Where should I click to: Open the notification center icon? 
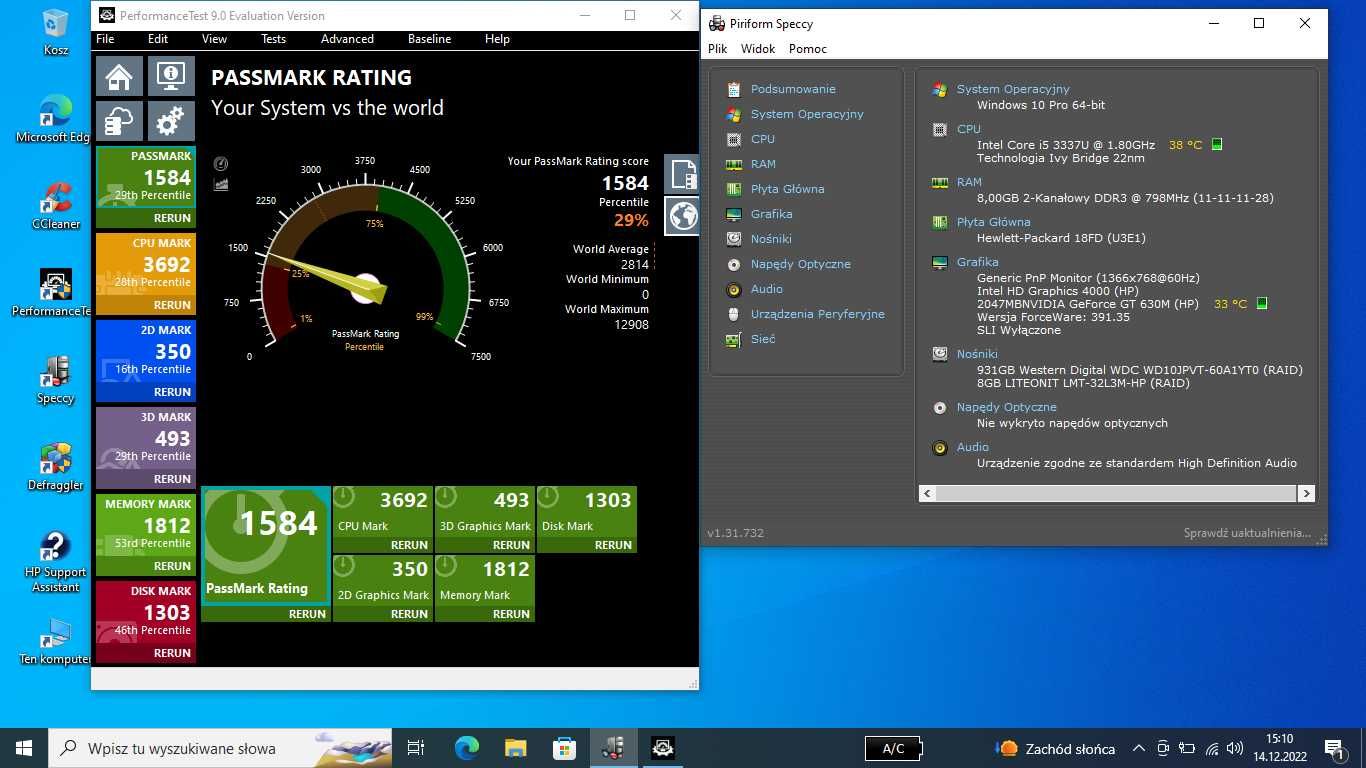pyautogui.click(x=1334, y=748)
